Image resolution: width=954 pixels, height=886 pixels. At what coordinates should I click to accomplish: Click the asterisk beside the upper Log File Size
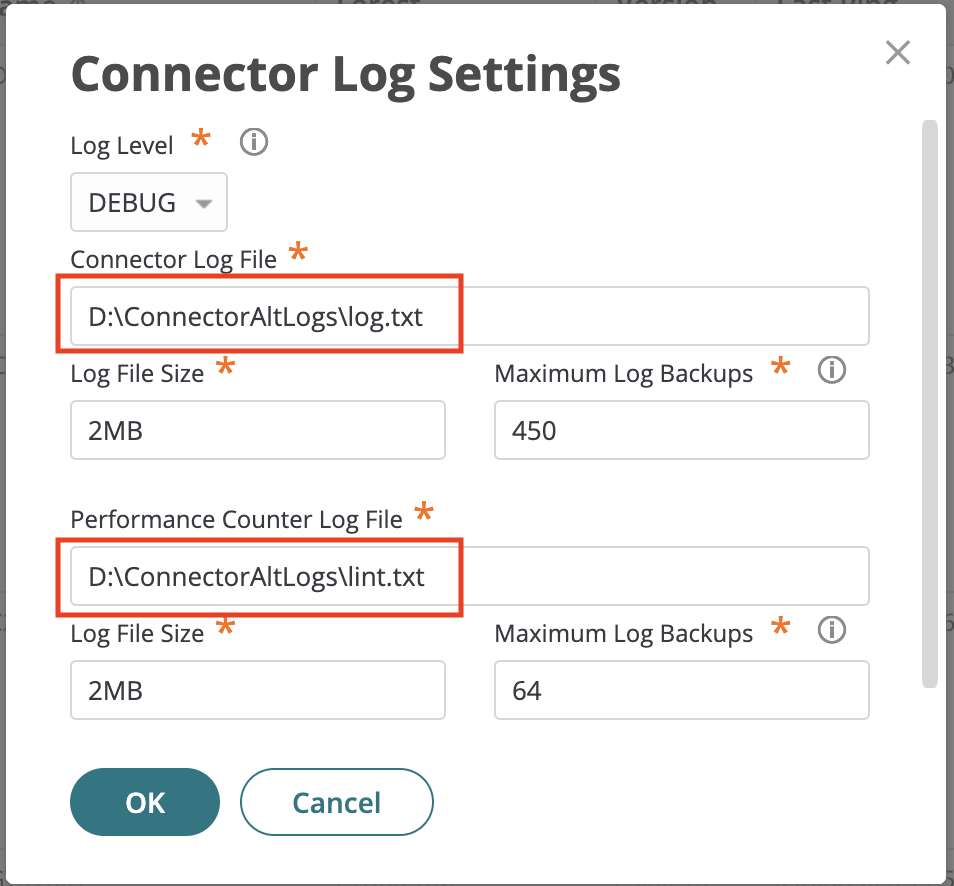[x=225, y=367]
